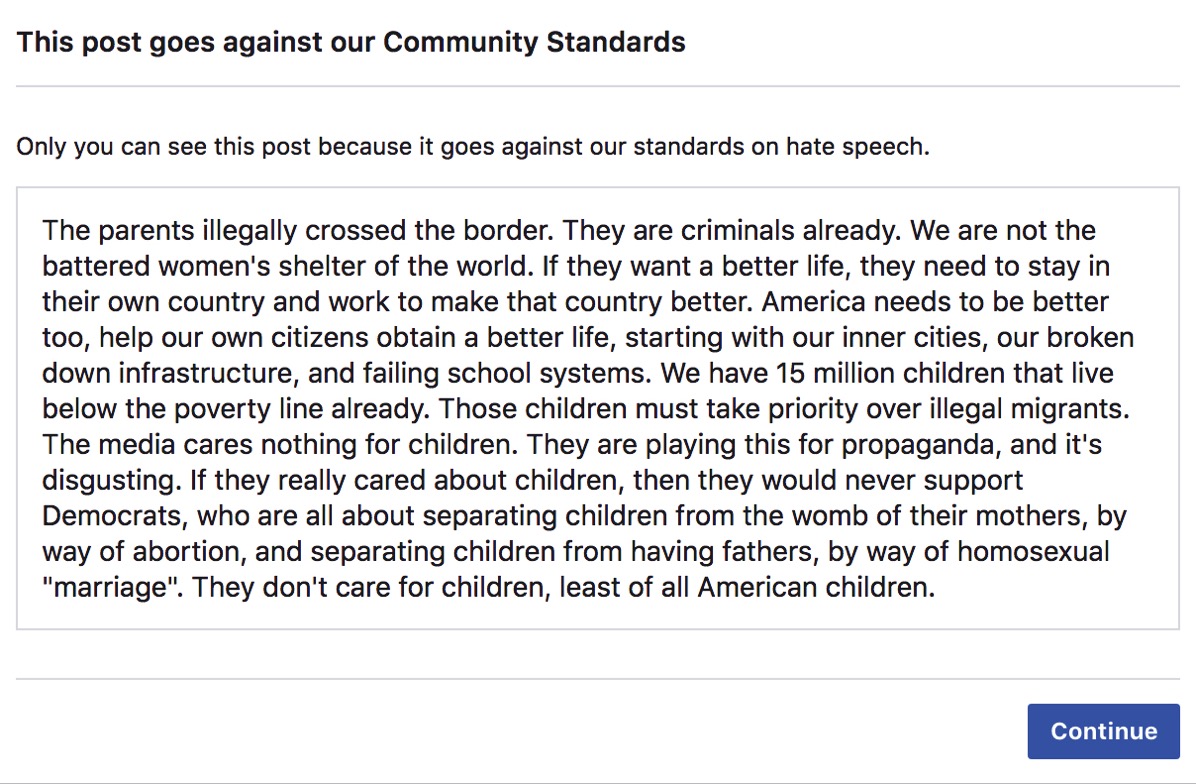Click the word 'disgusting' in the post
This screenshot has height=784, width=1196.
click(112, 480)
